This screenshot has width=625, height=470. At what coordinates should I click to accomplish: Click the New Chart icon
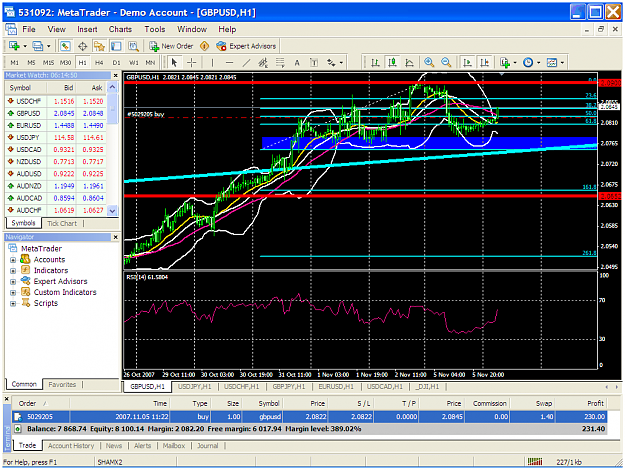click(x=14, y=46)
